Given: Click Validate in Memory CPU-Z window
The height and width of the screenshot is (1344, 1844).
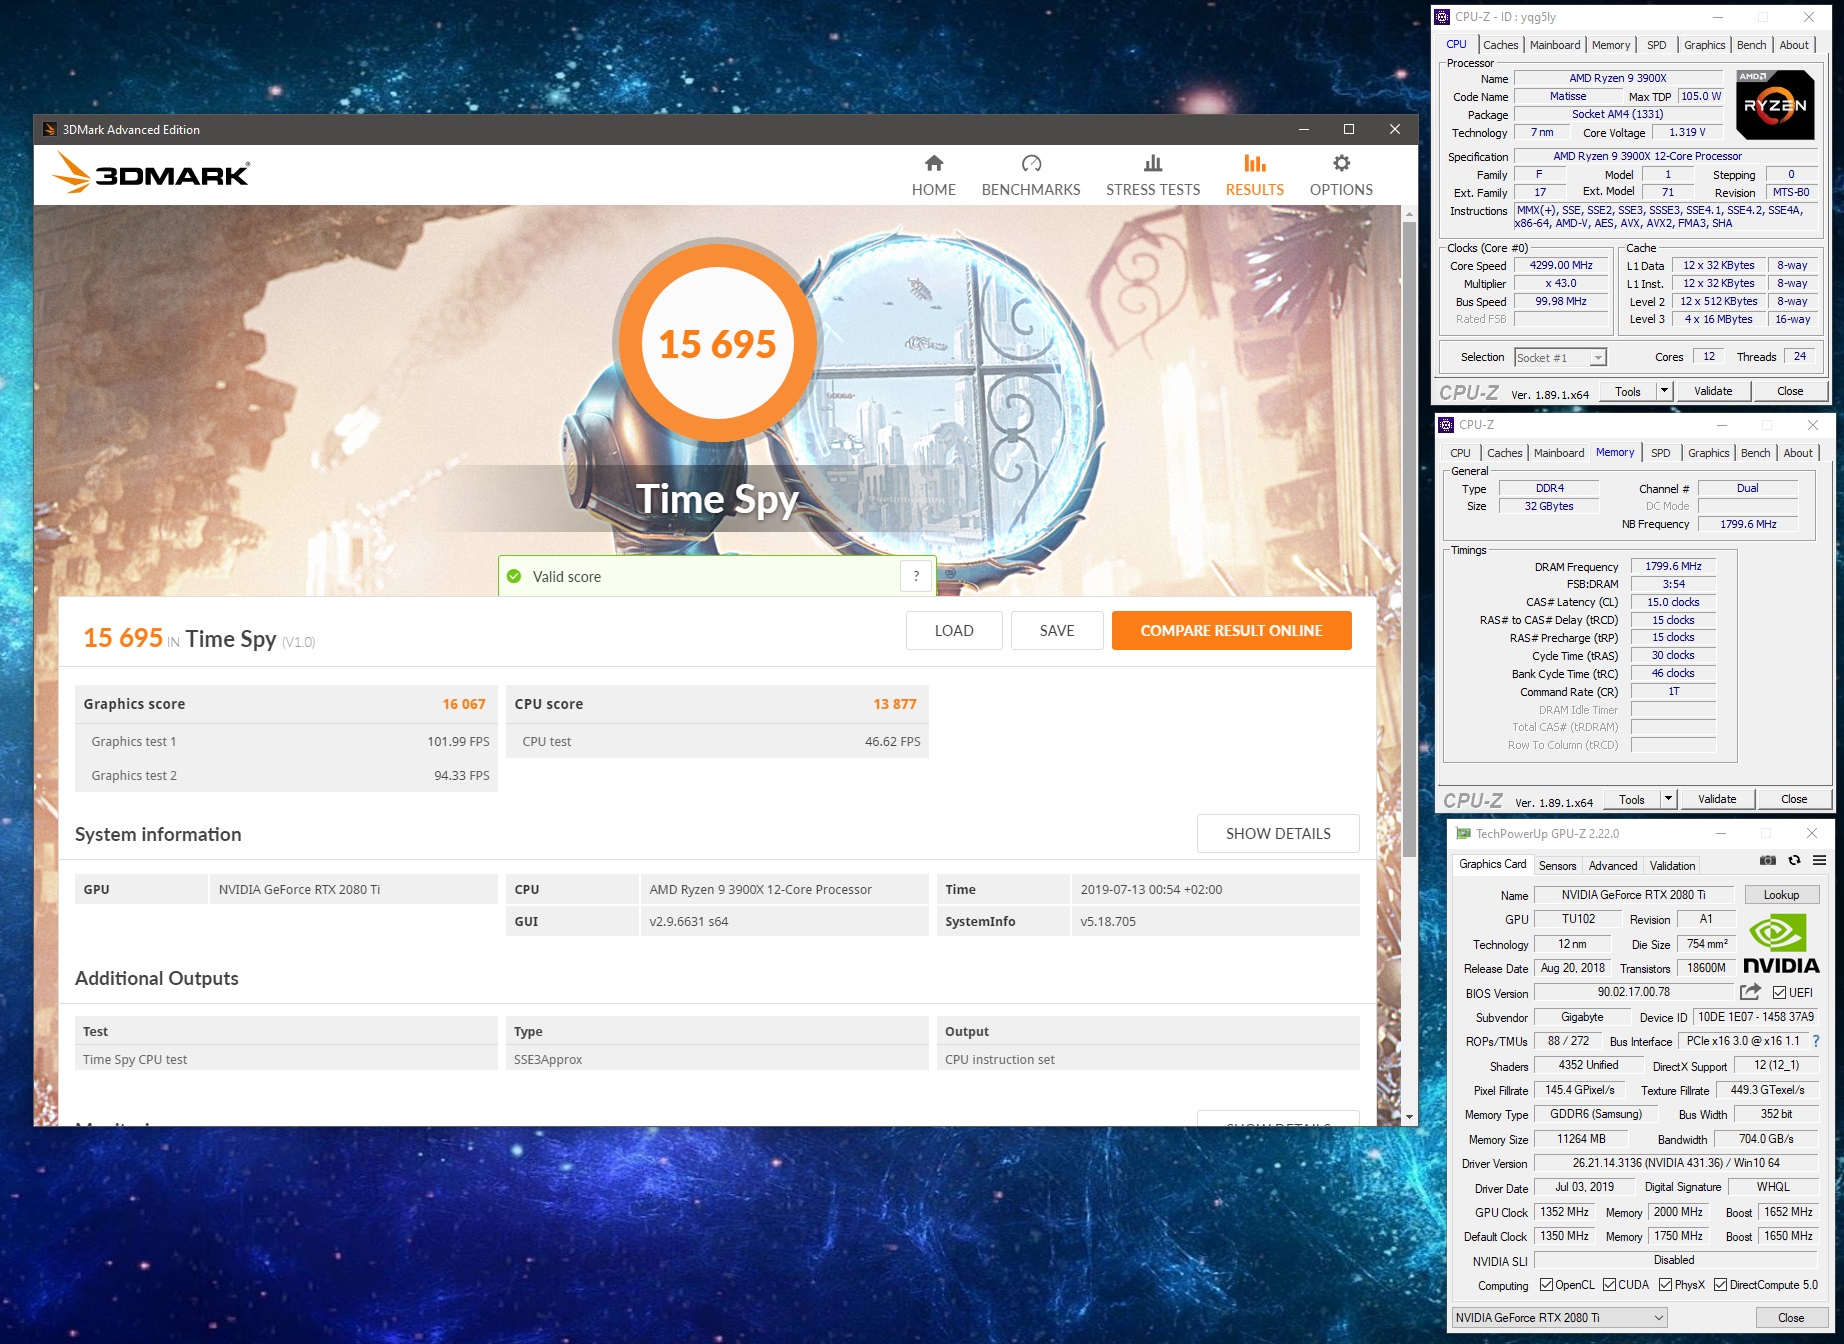Looking at the screenshot, I should pos(1717,799).
